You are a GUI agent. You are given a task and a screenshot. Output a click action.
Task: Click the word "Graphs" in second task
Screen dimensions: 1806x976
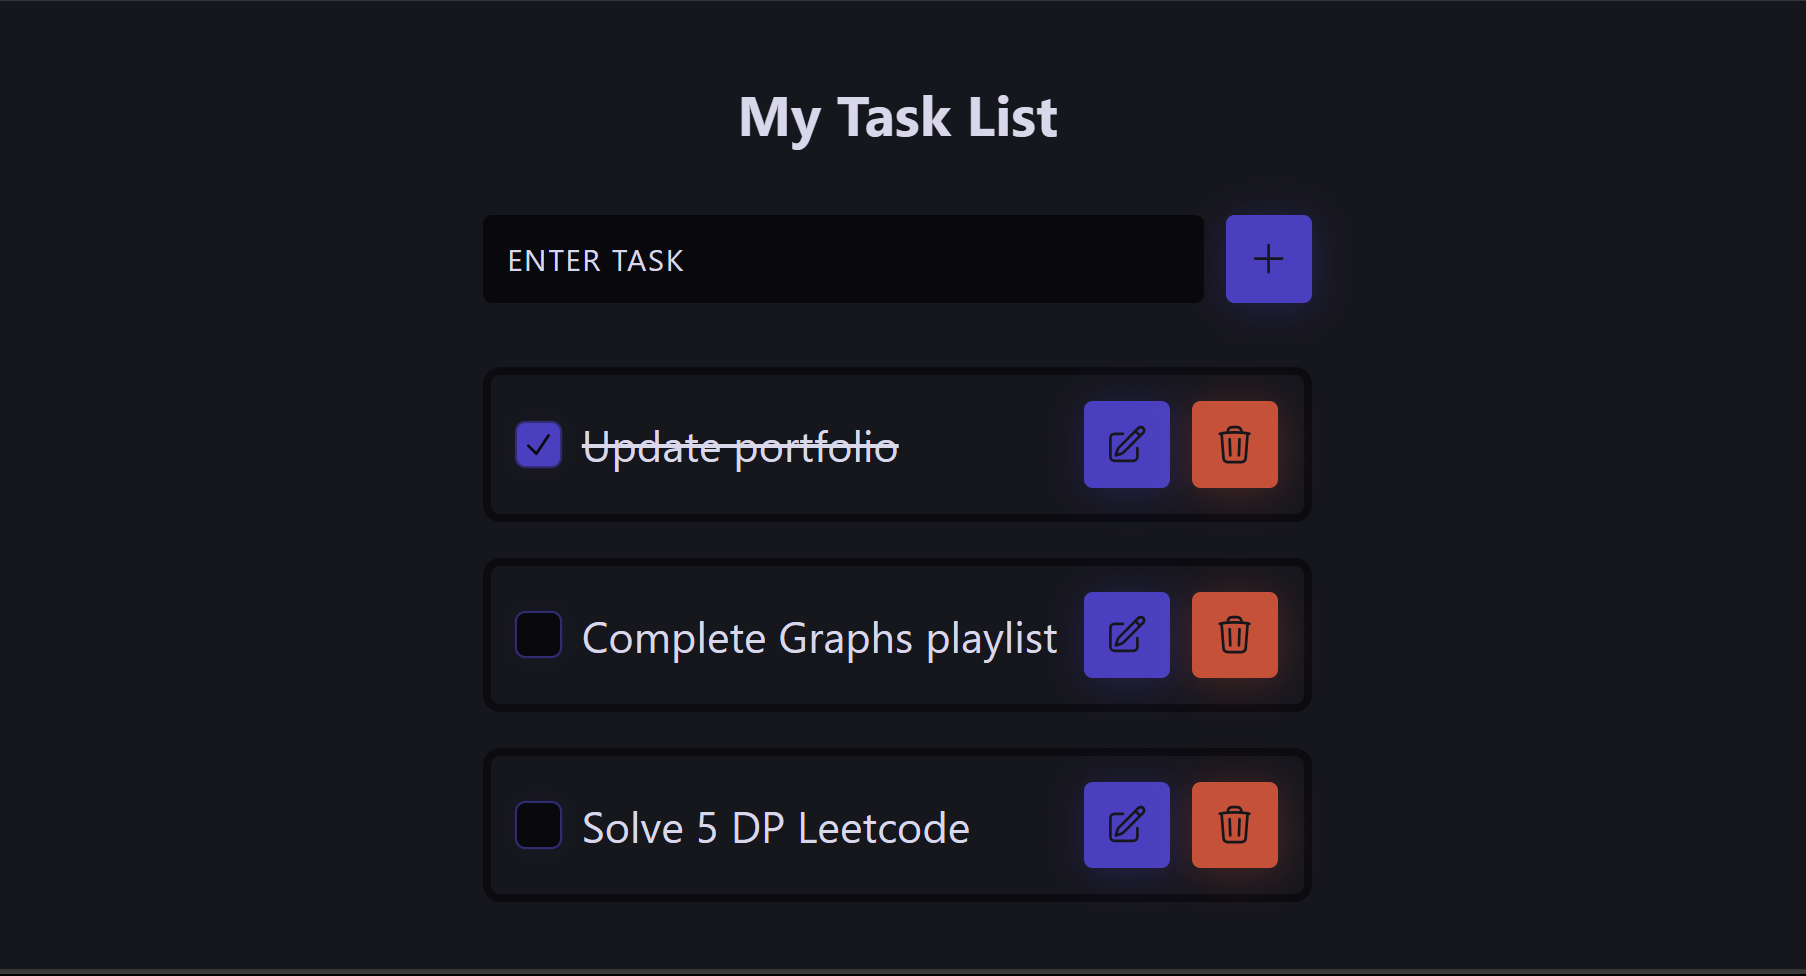[x=845, y=638]
